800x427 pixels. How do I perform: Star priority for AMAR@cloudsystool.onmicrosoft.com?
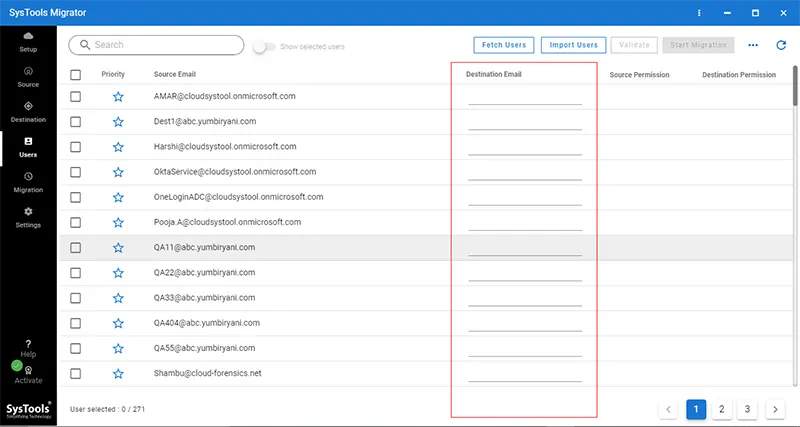click(118, 96)
